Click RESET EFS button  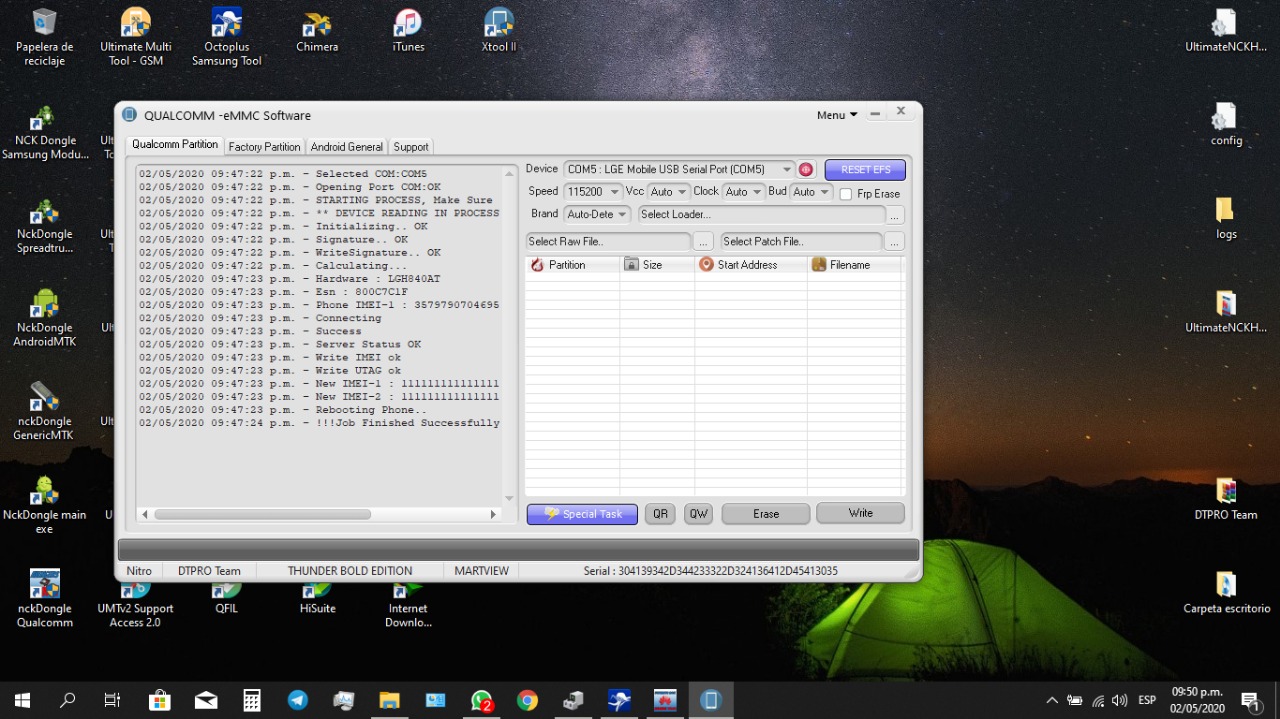click(x=865, y=170)
